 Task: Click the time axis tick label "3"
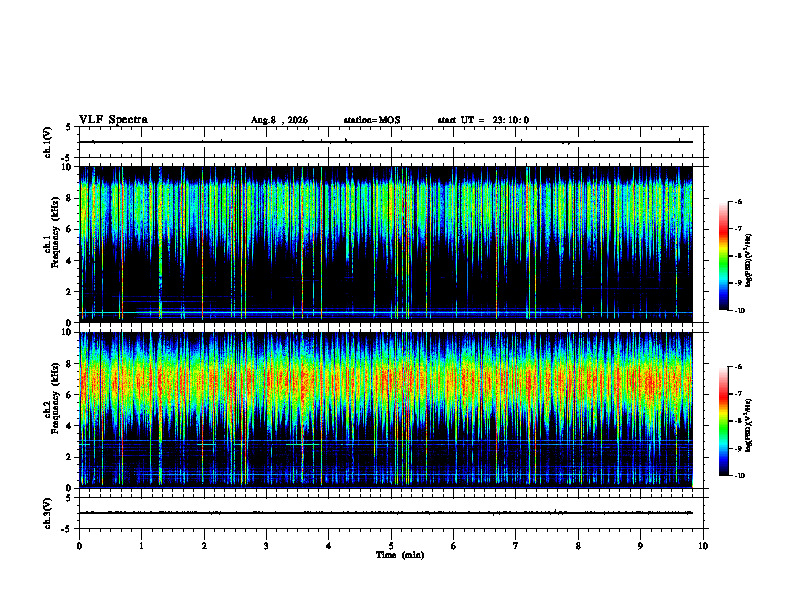coord(266,546)
